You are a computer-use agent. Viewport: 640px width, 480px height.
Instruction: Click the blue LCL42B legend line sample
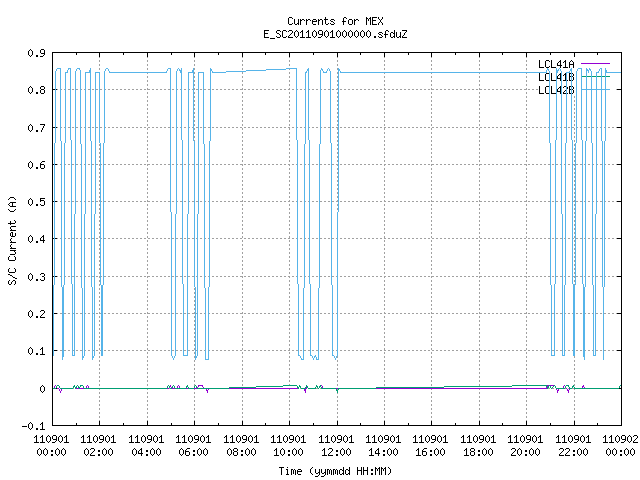point(595,90)
